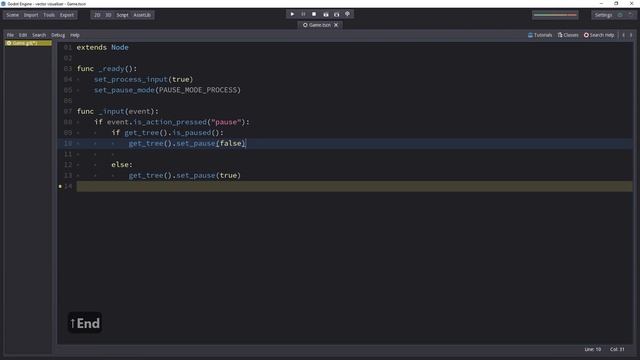Click line number 10 in the gutter

(68, 143)
